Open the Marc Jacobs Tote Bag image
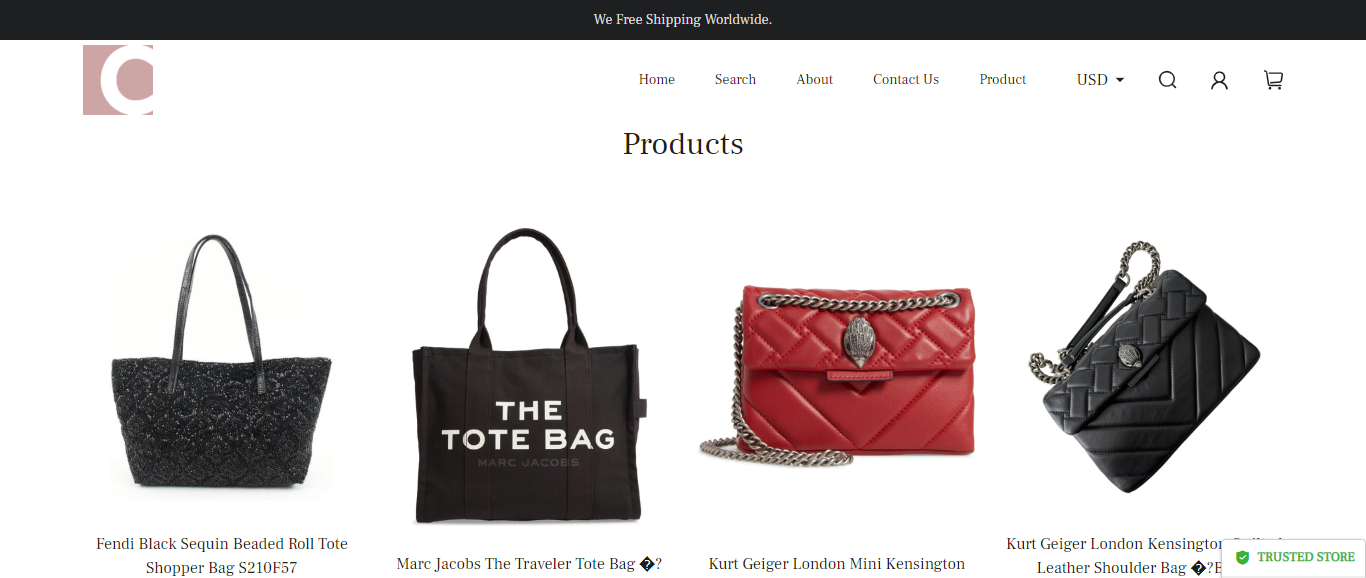 tap(528, 376)
